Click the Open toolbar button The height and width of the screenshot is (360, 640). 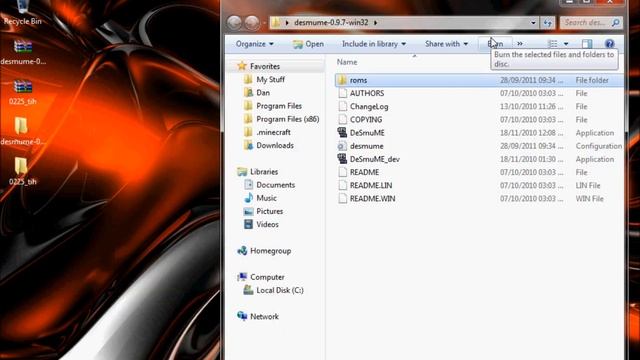[x=308, y=44]
